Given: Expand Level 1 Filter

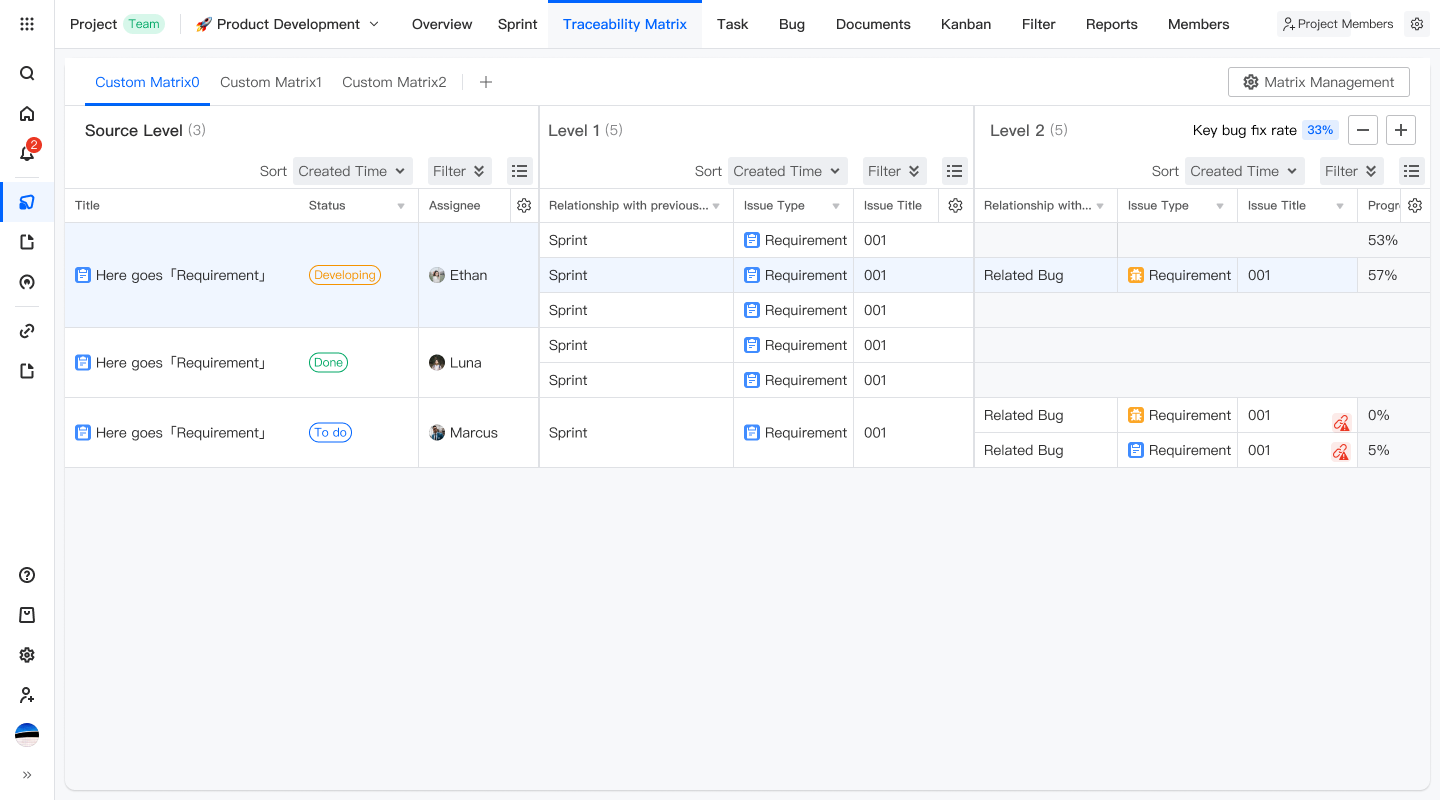Looking at the screenshot, I should coord(895,171).
